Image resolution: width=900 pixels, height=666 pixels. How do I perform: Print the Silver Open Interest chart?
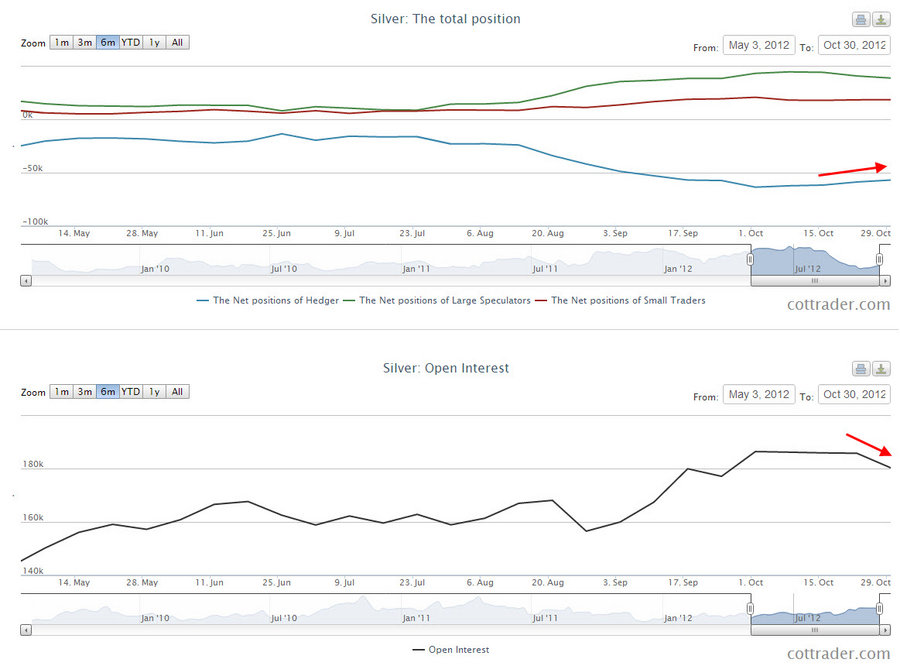pyautogui.click(x=860, y=369)
